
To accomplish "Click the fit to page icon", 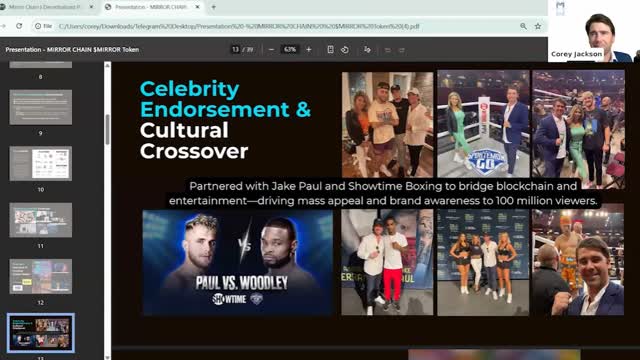I will 330,49.
